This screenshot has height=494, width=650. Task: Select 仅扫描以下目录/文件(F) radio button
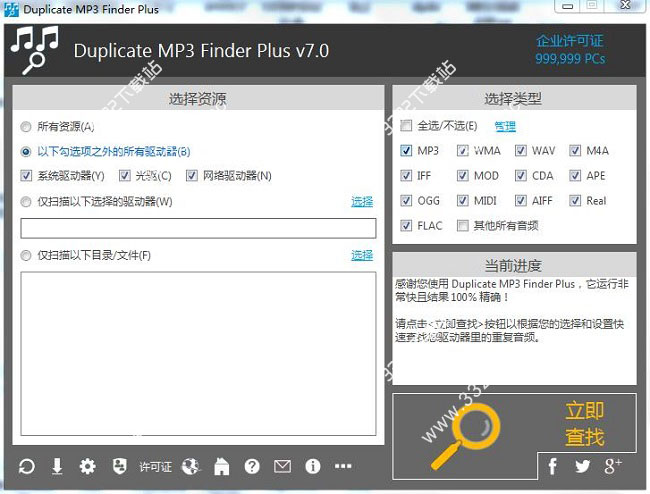(x=26, y=255)
